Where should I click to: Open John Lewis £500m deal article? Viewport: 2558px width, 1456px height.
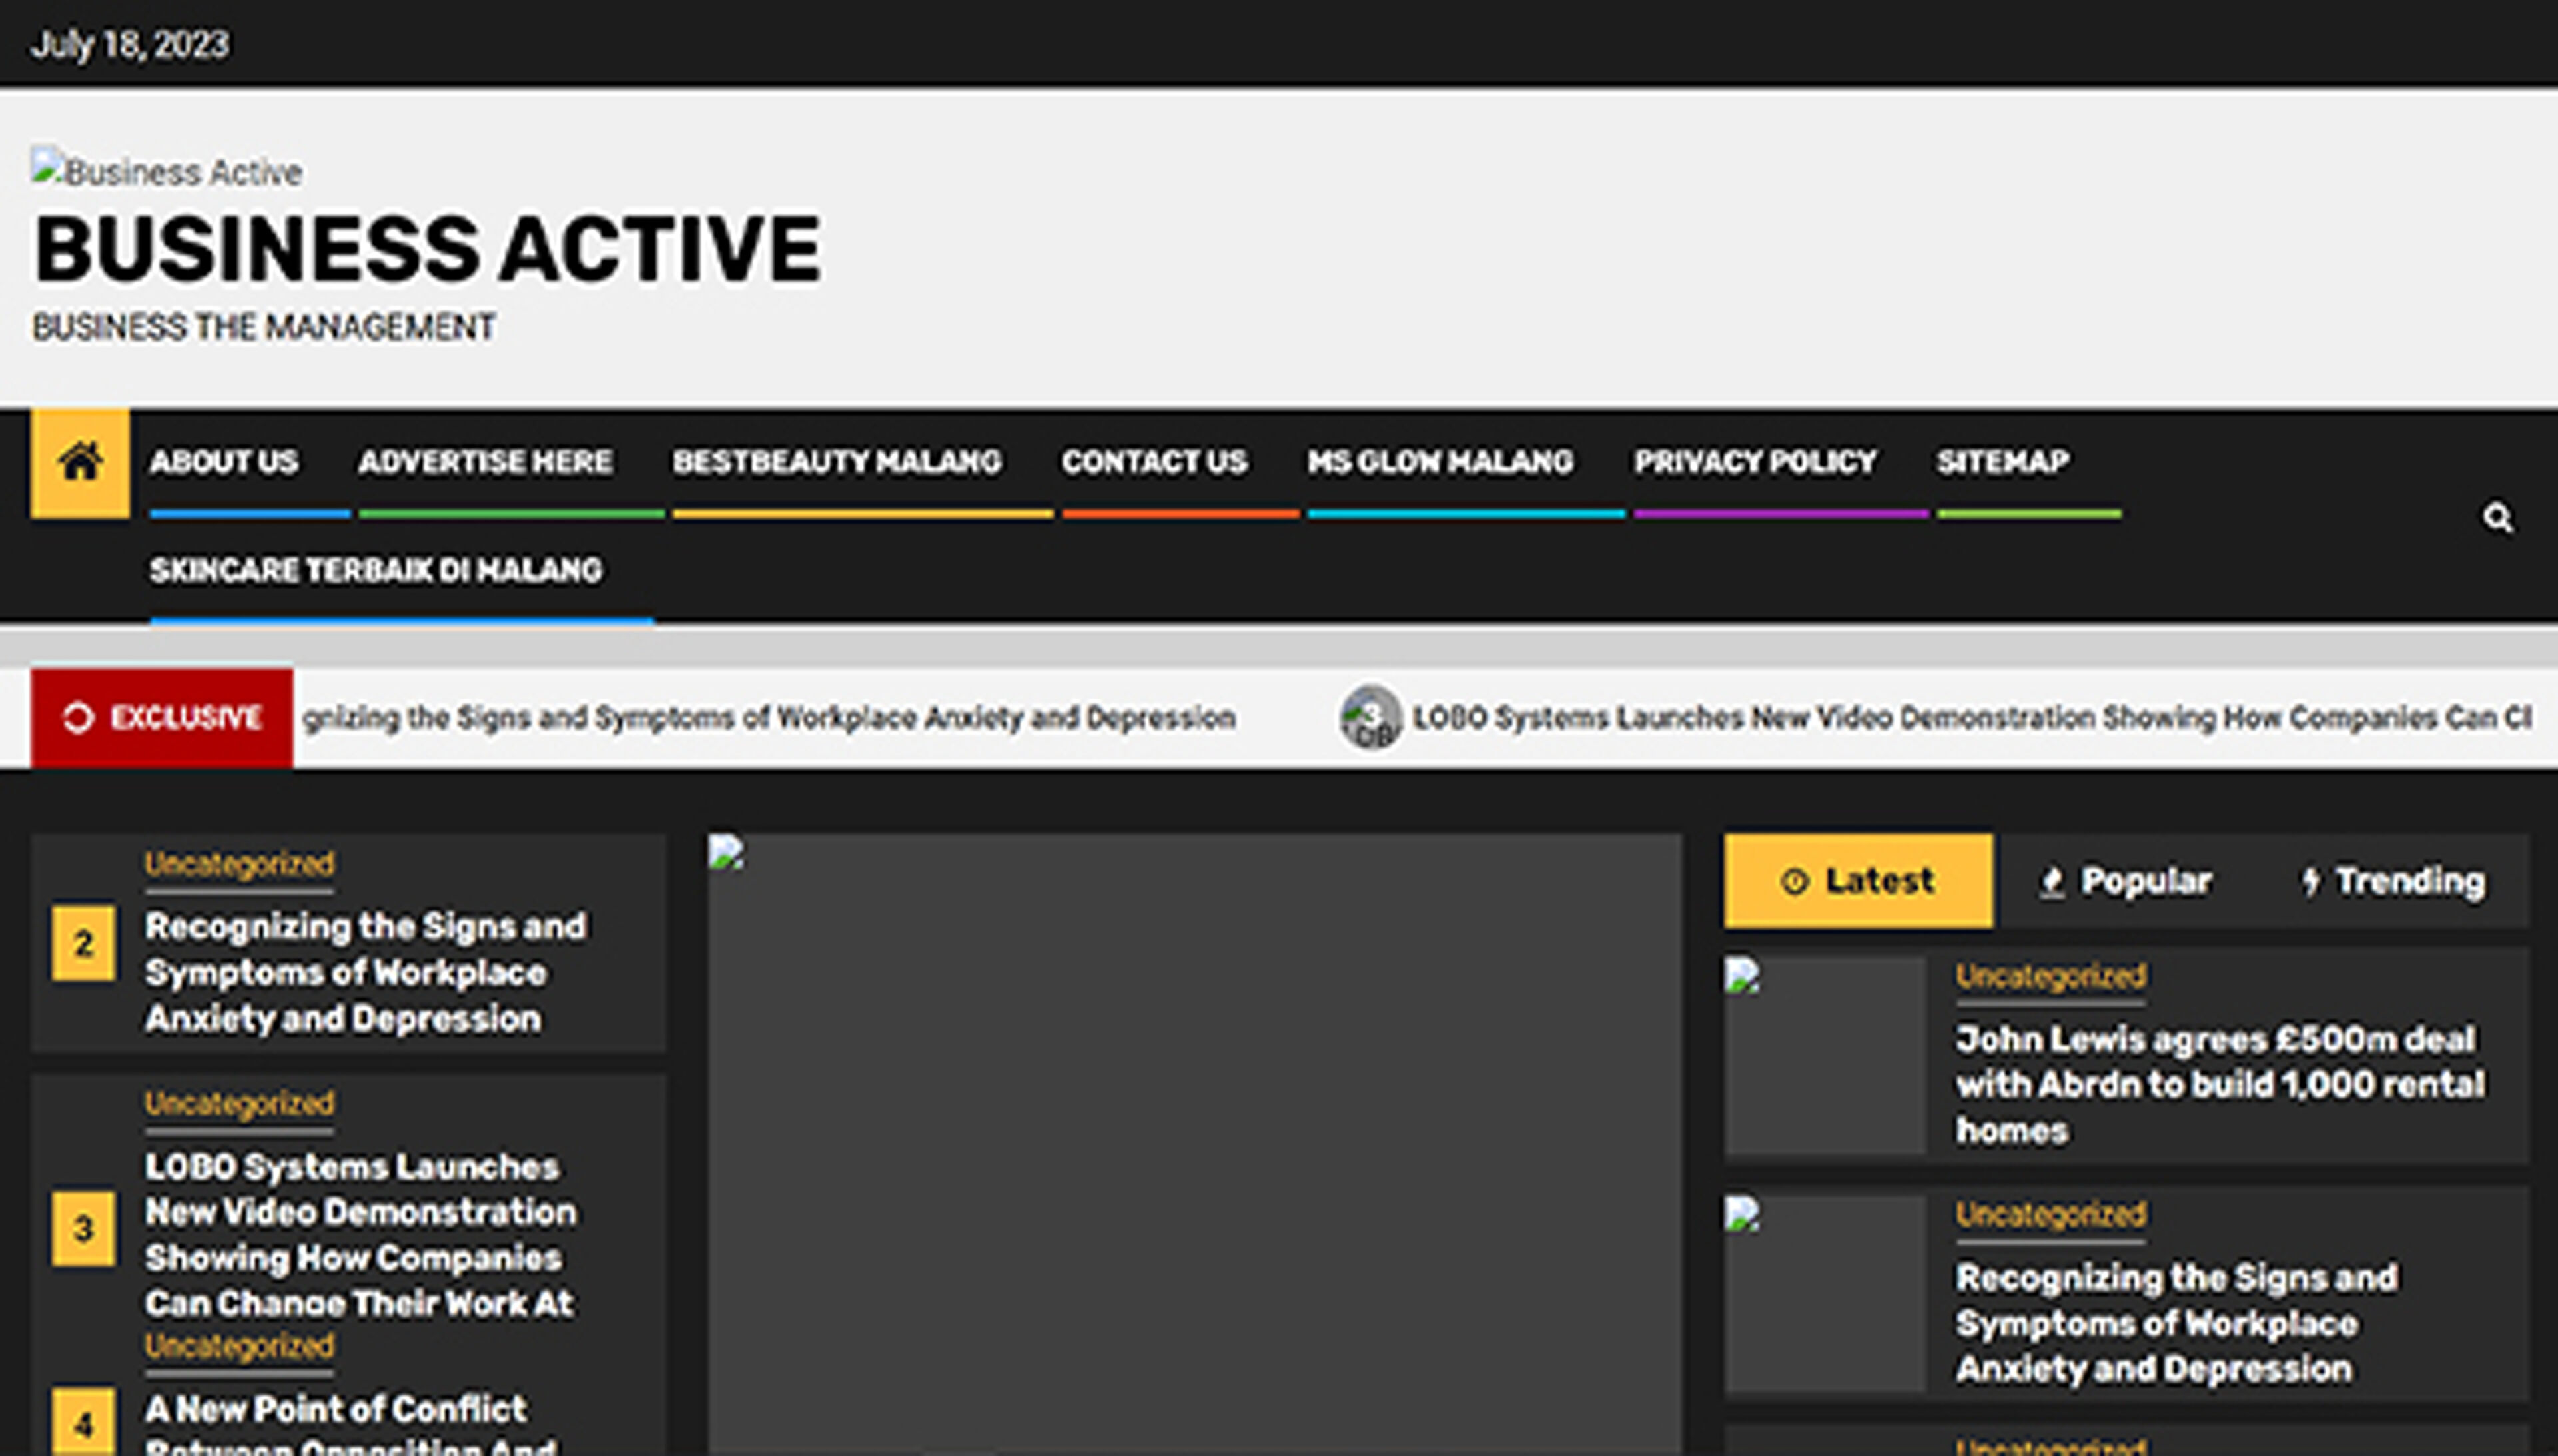click(x=2219, y=1084)
